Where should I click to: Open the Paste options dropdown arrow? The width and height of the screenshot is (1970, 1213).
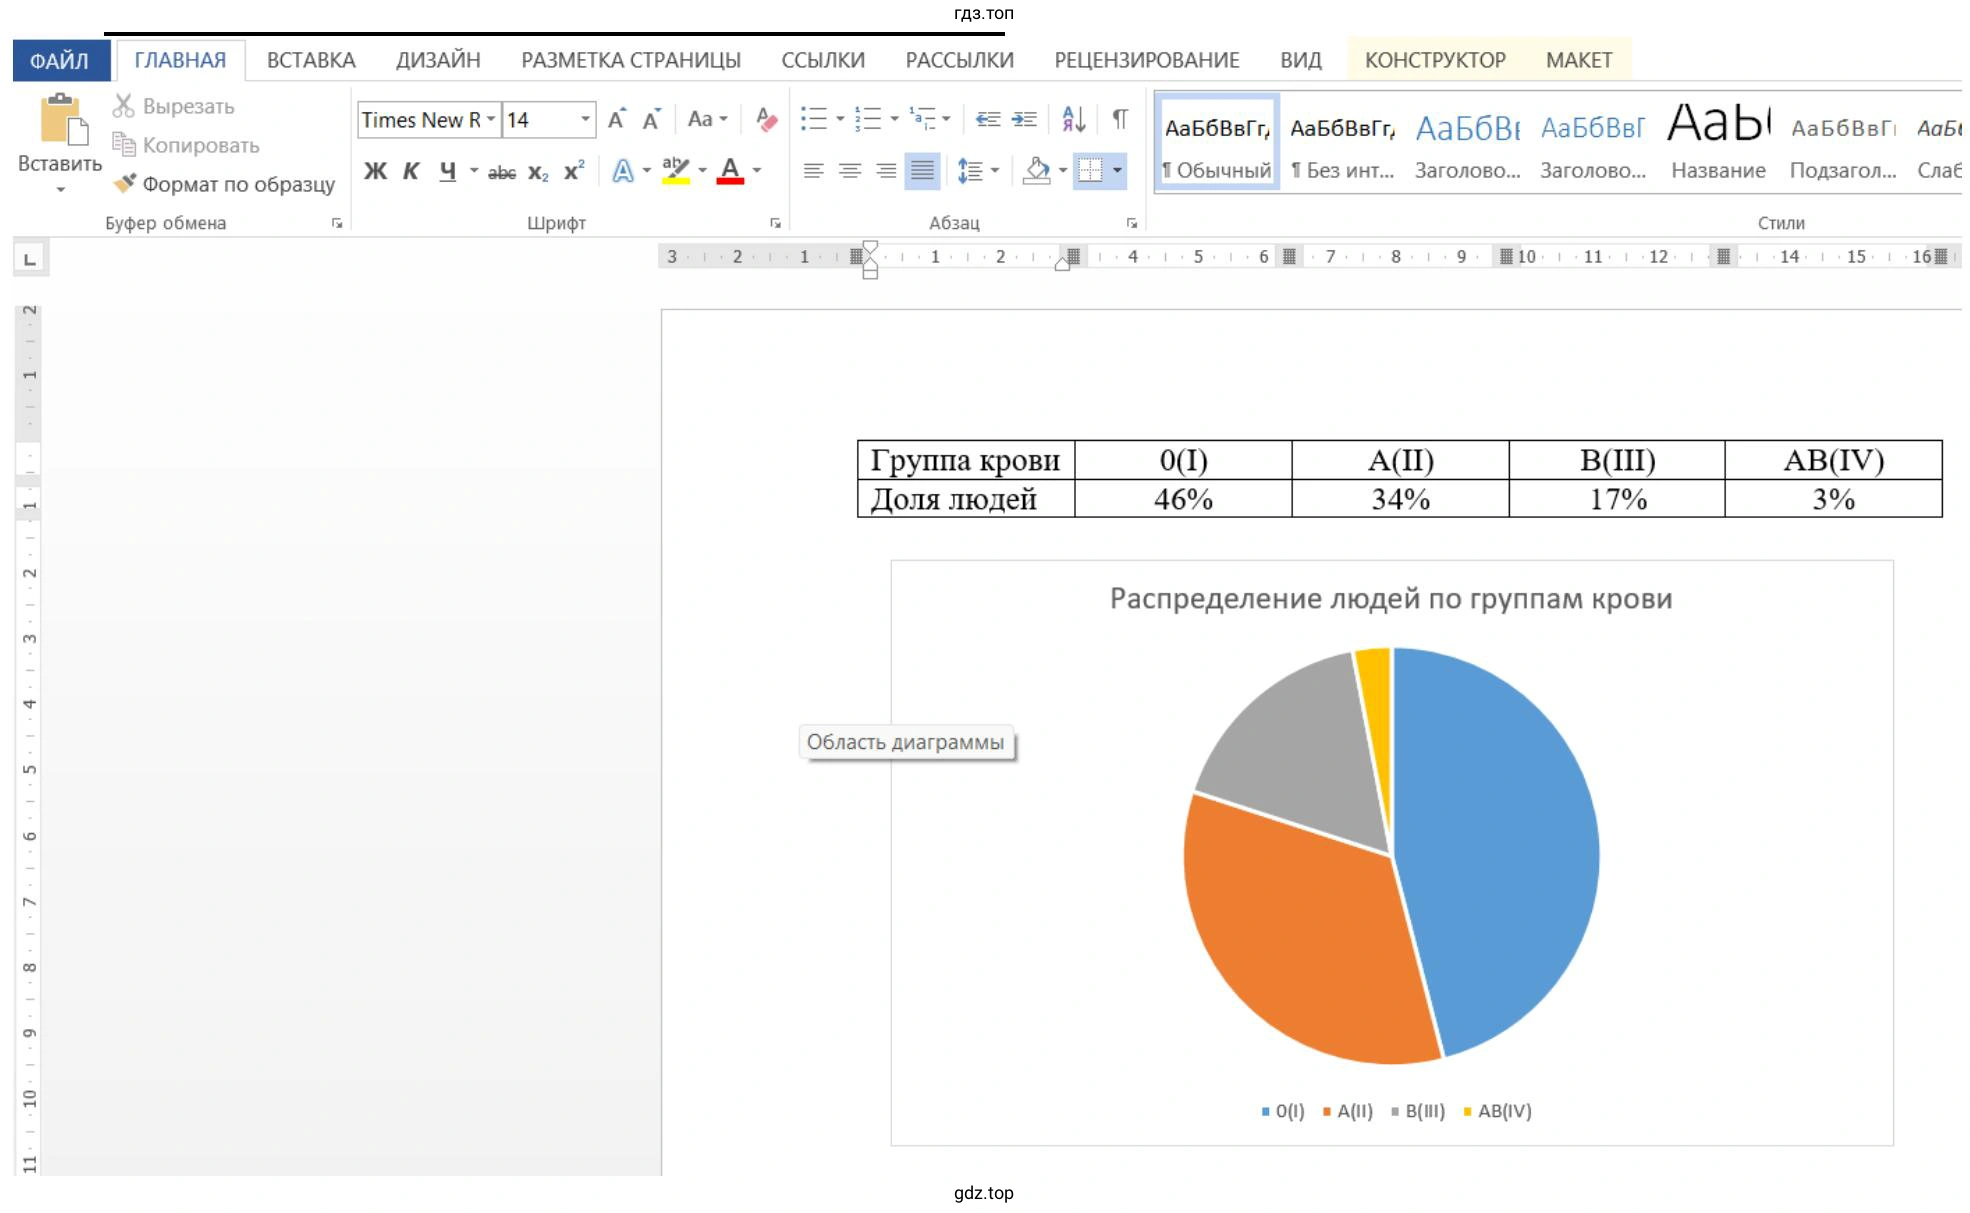point(61,190)
